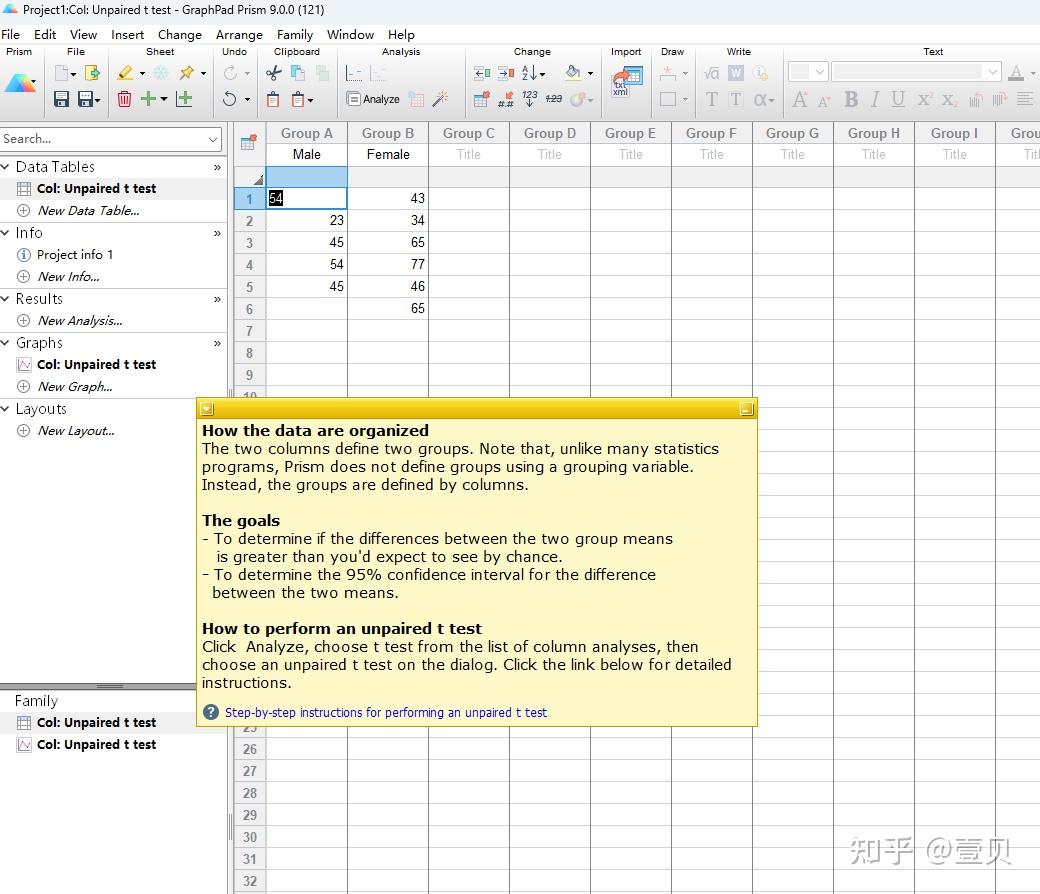Click the struck-through 123 icon

click(554, 99)
